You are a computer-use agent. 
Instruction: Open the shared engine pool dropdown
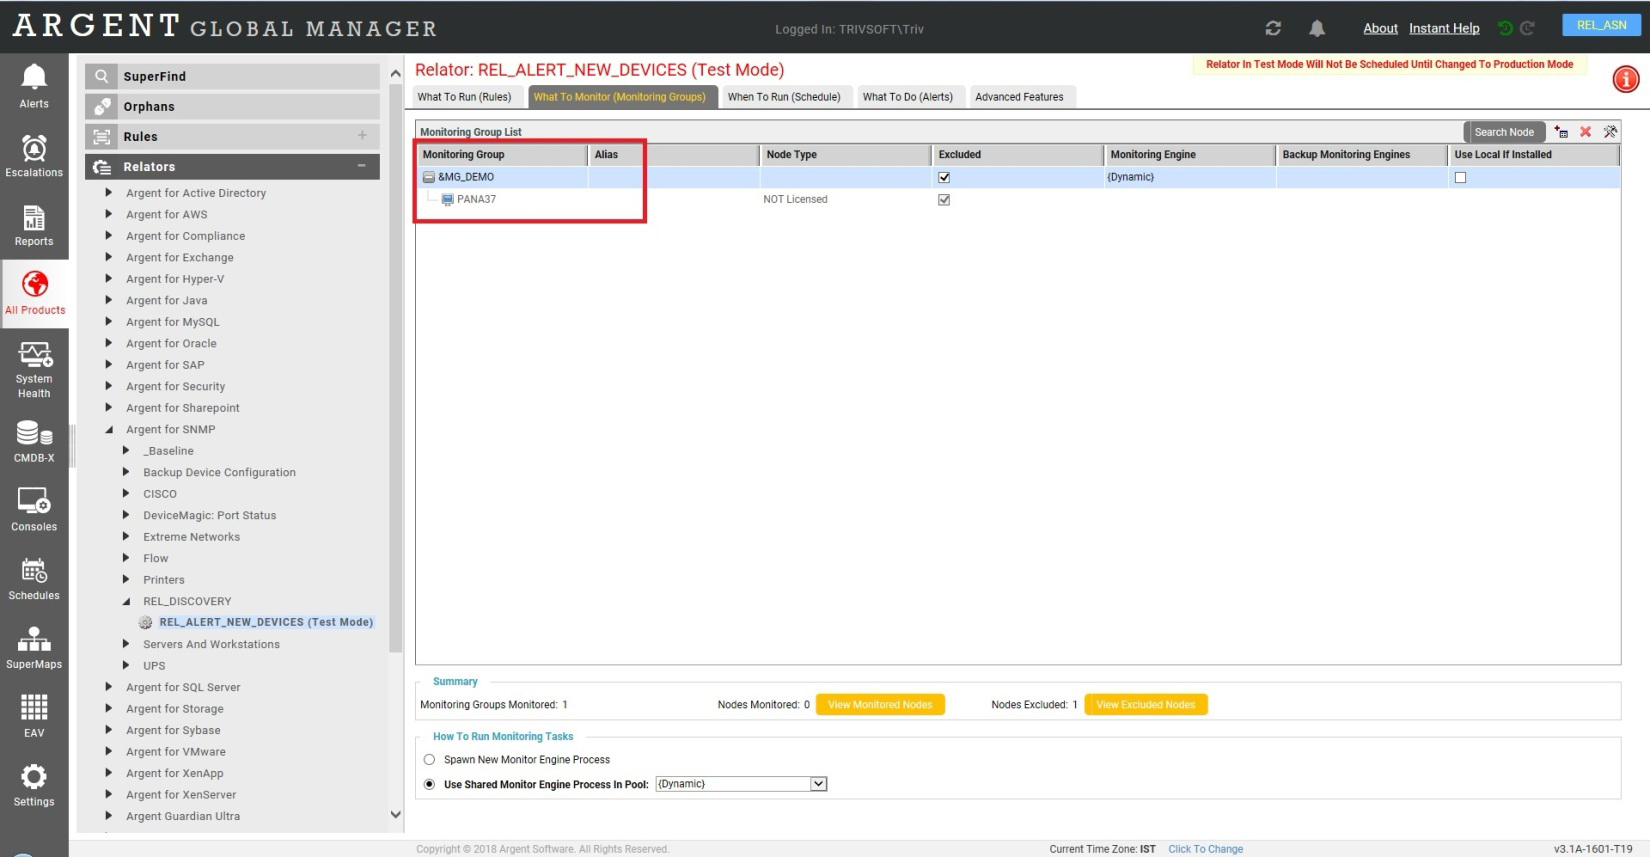(x=818, y=784)
